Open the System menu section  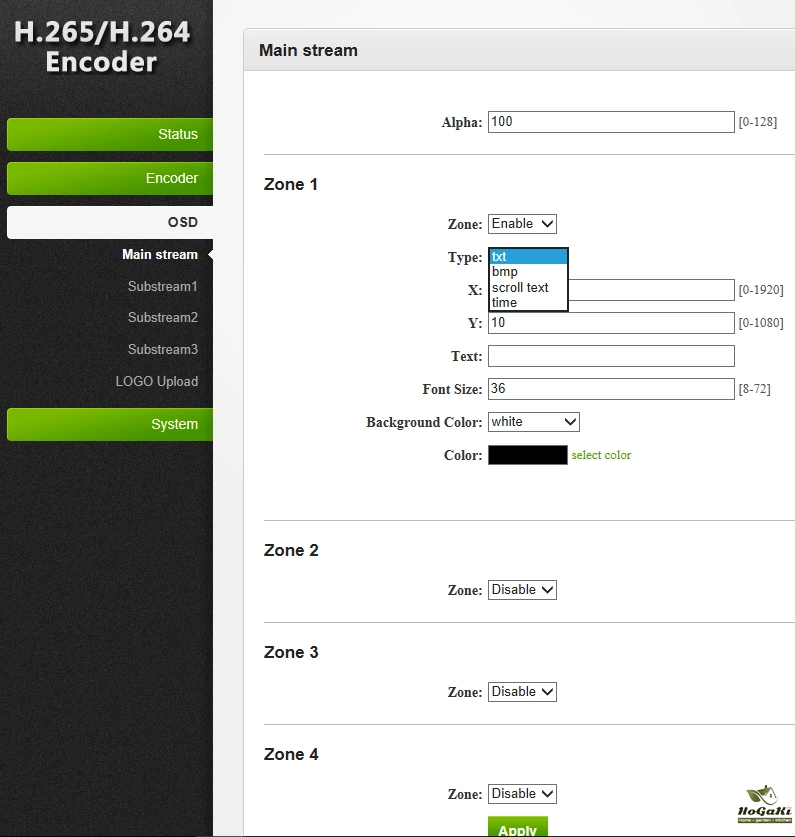click(110, 424)
